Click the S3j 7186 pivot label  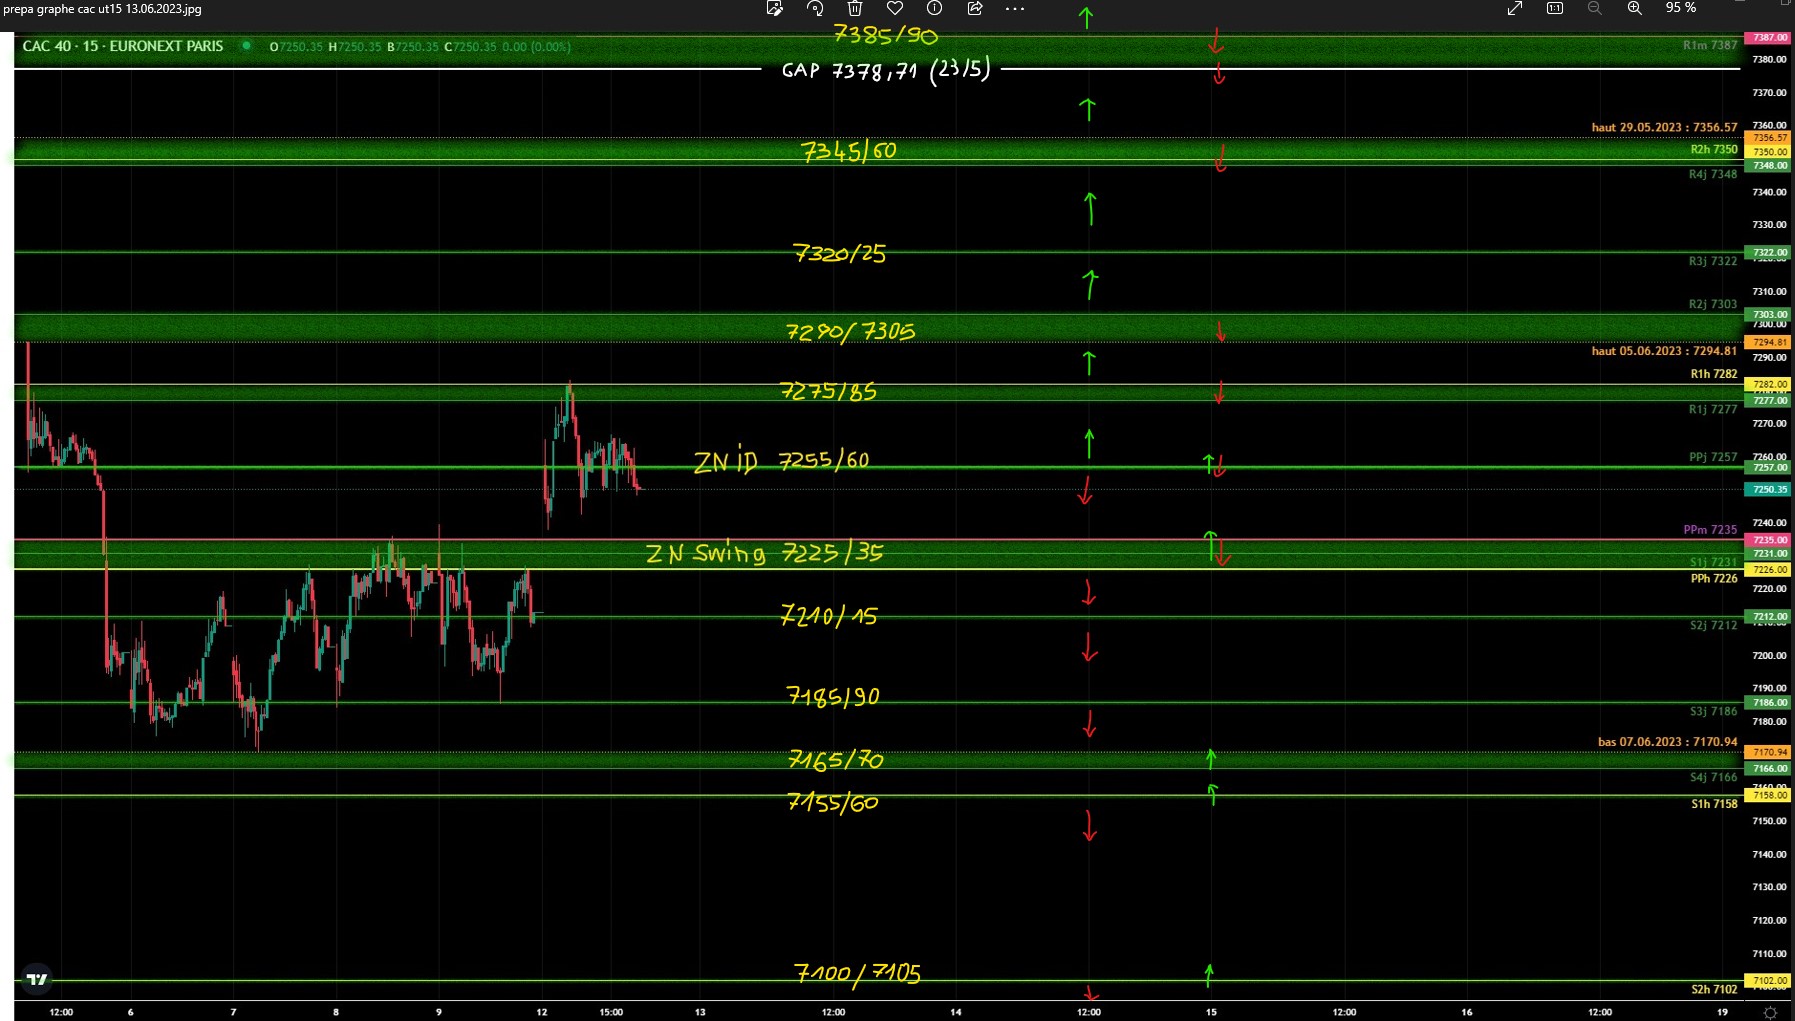(1713, 712)
